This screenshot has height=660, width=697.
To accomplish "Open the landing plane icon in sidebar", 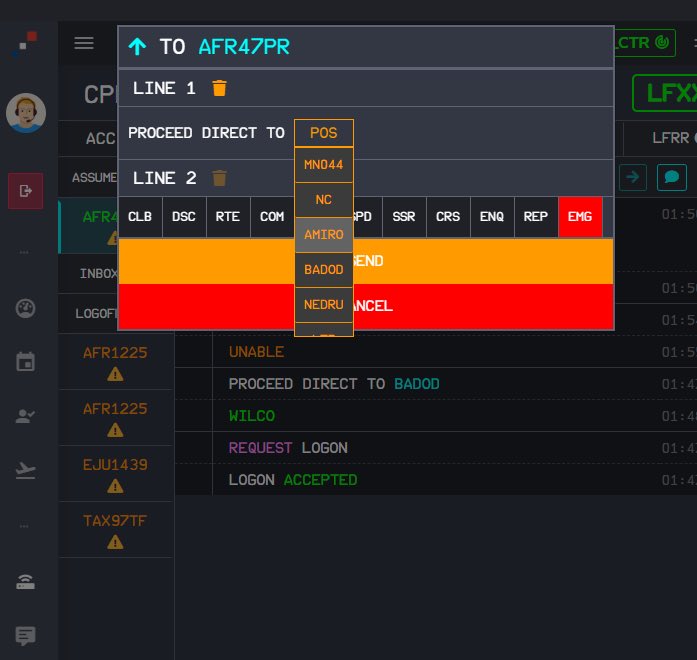I will 25,470.
